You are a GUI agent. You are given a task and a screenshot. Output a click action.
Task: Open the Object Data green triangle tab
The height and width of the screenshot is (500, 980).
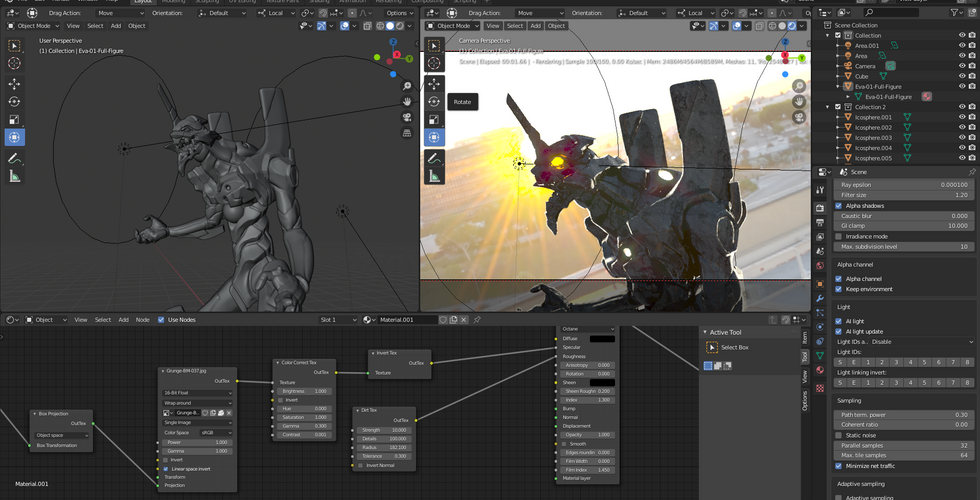coord(820,355)
